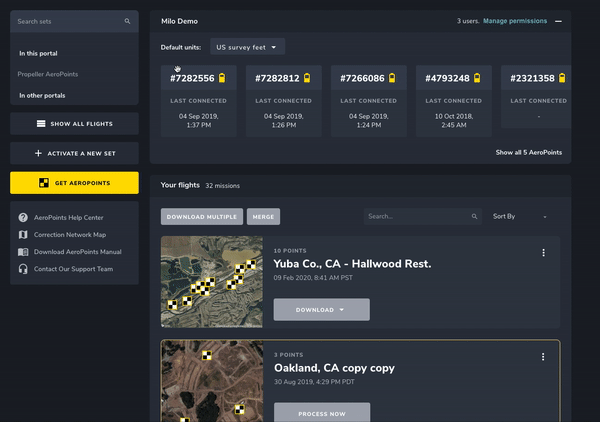Image resolution: width=600 pixels, height=422 pixels.
Task: Click the "32 missions" count text
Action: [222, 186]
